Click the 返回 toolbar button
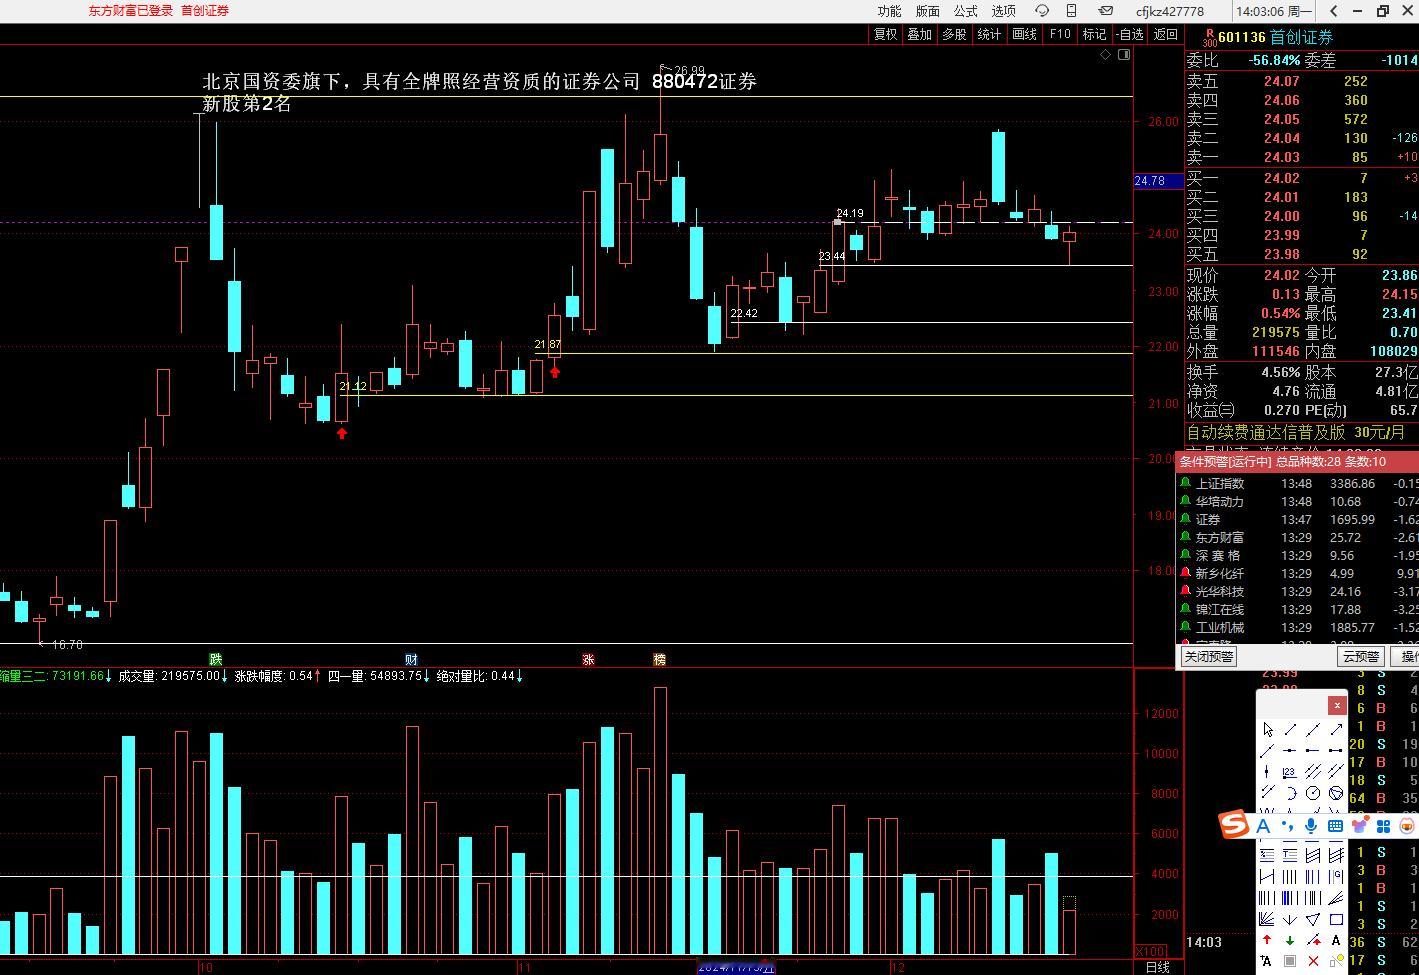 1166,34
